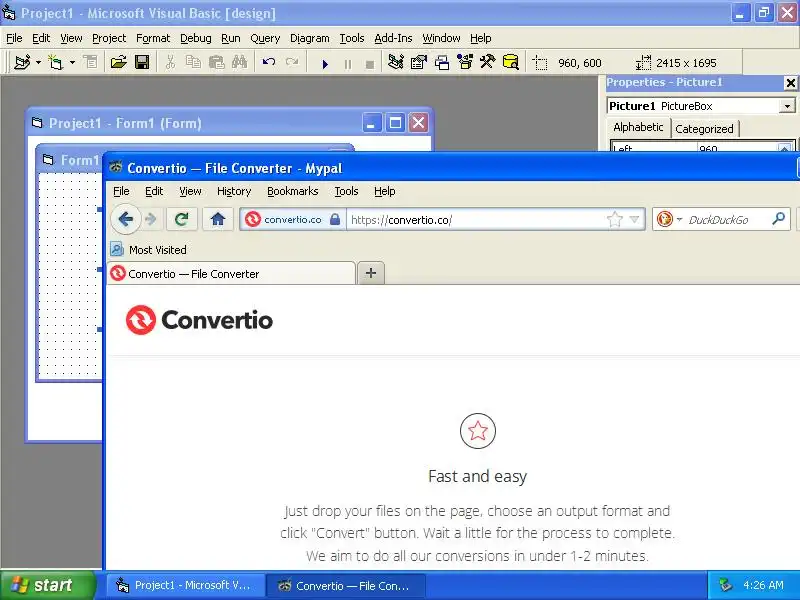Go back in Mypal browser
Viewport: 800px width, 600px height.
point(126,219)
